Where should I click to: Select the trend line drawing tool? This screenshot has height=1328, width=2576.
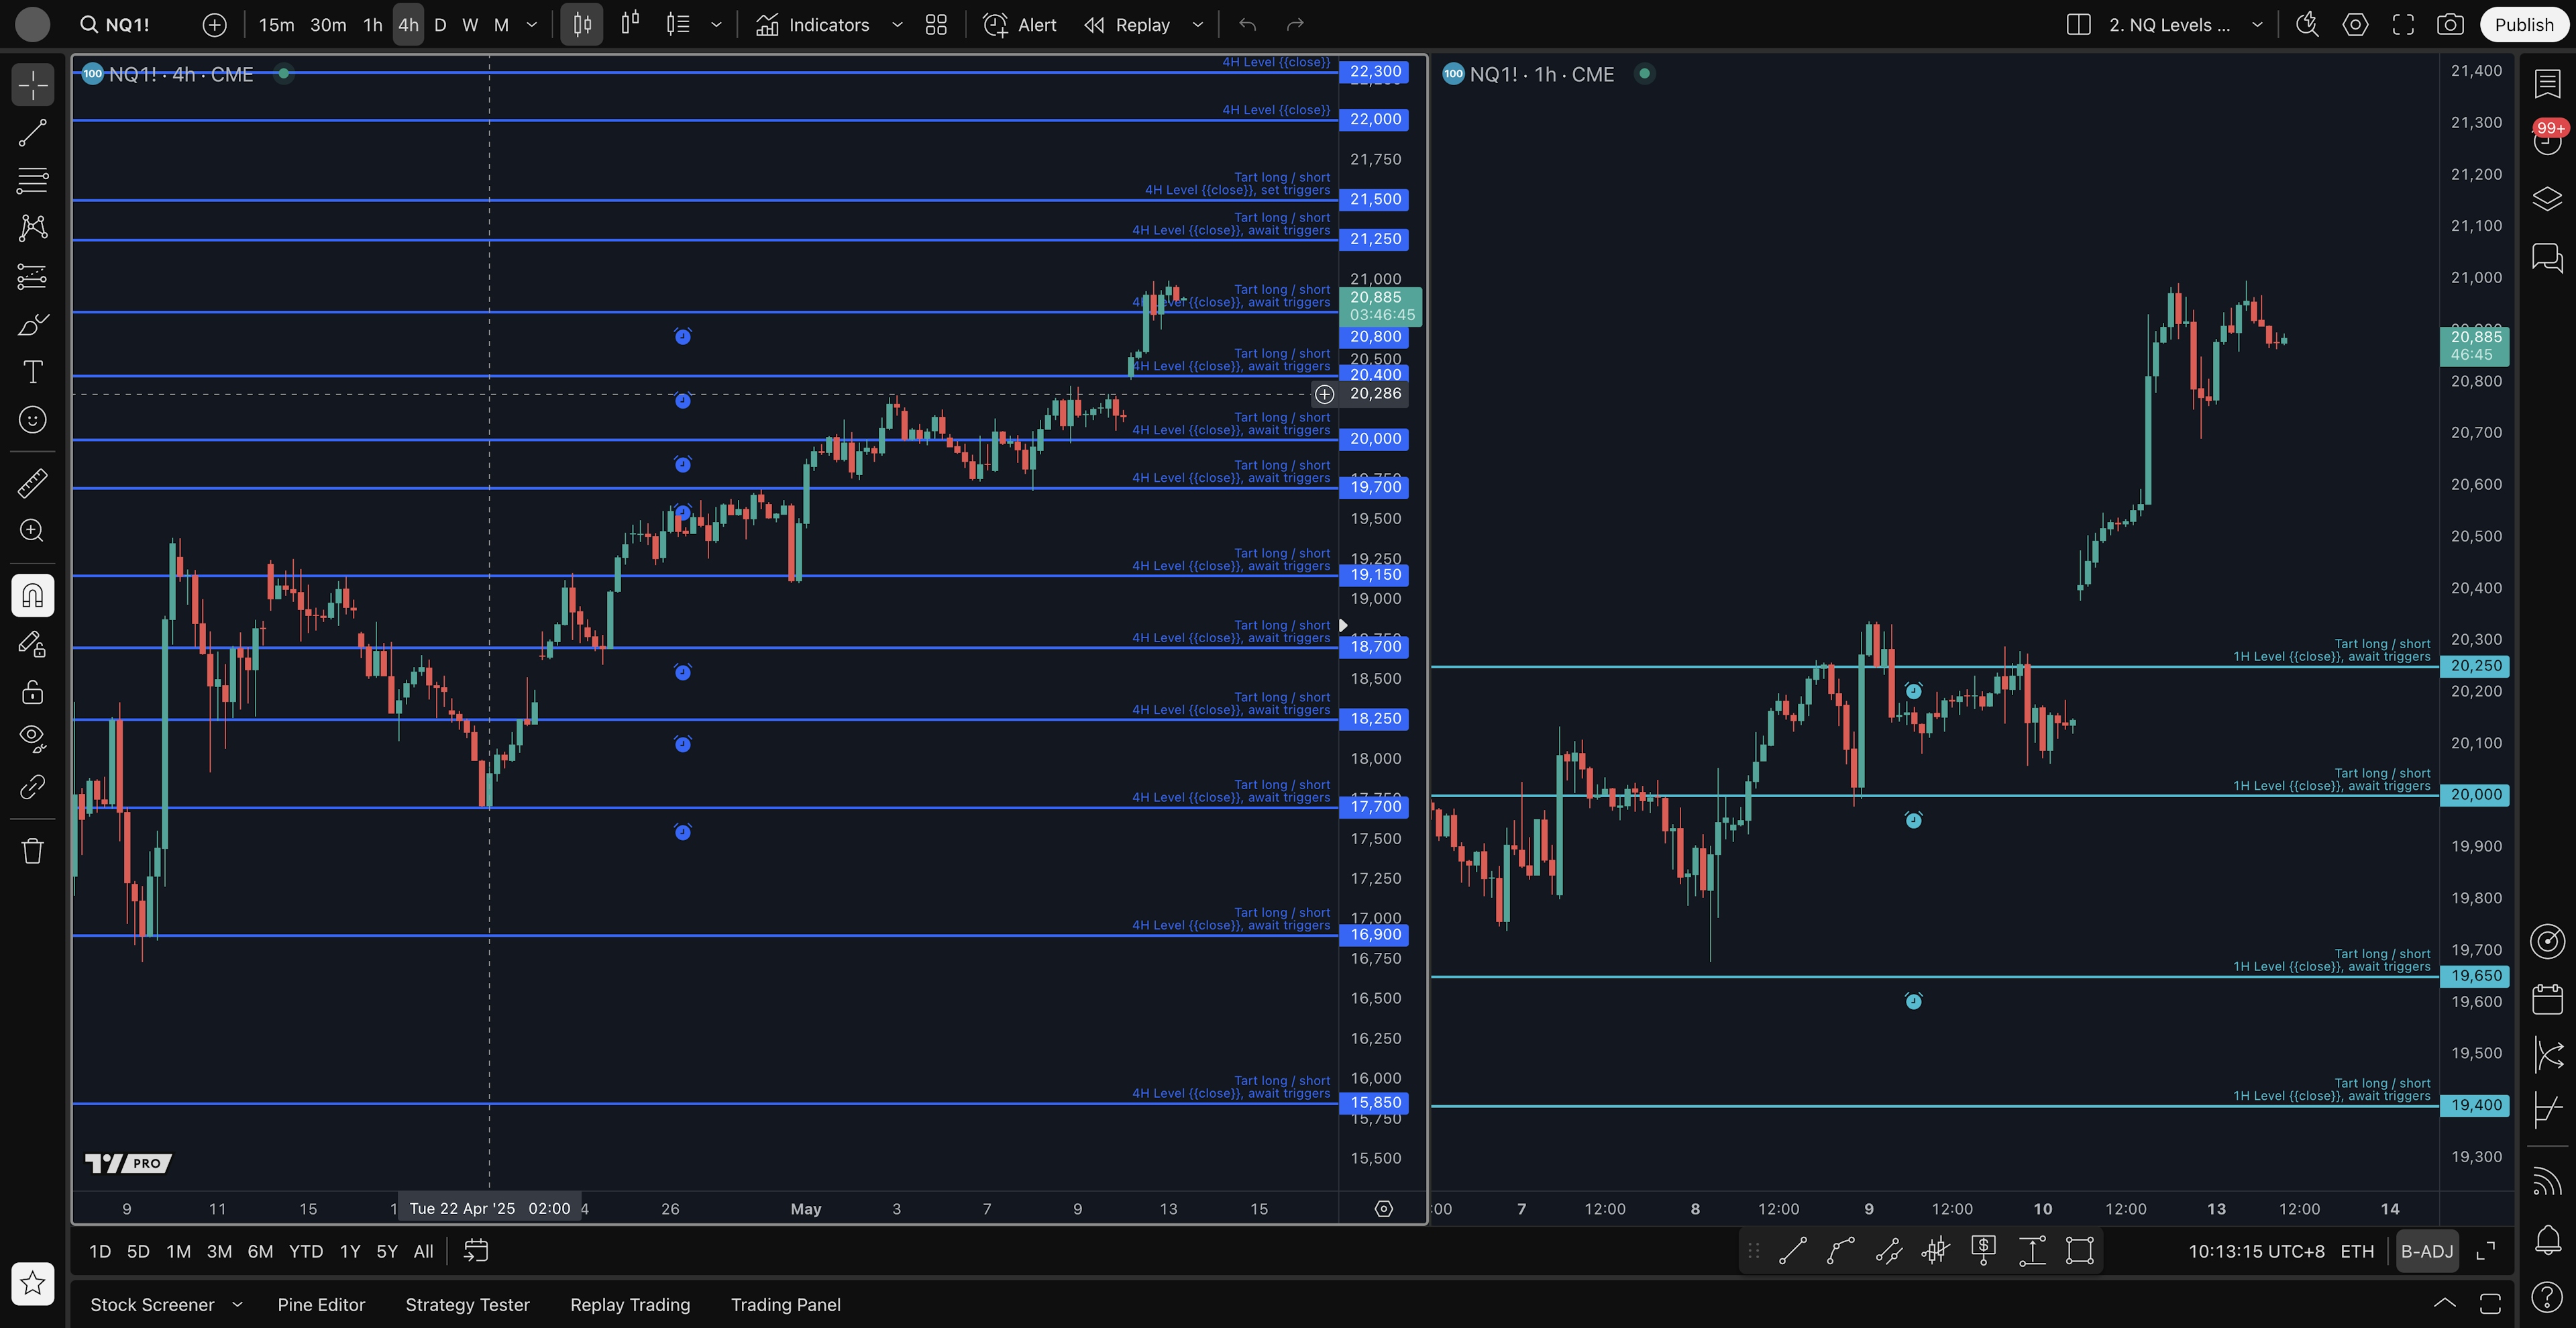(x=32, y=133)
